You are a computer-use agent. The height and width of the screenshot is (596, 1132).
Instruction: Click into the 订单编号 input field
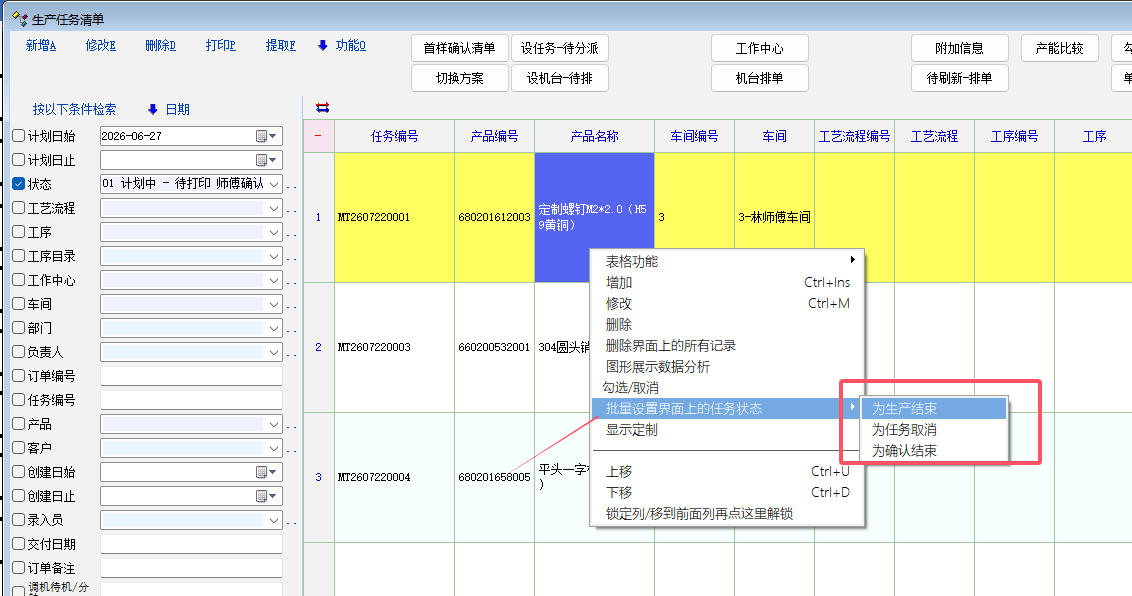pyautogui.click(x=191, y=376)
